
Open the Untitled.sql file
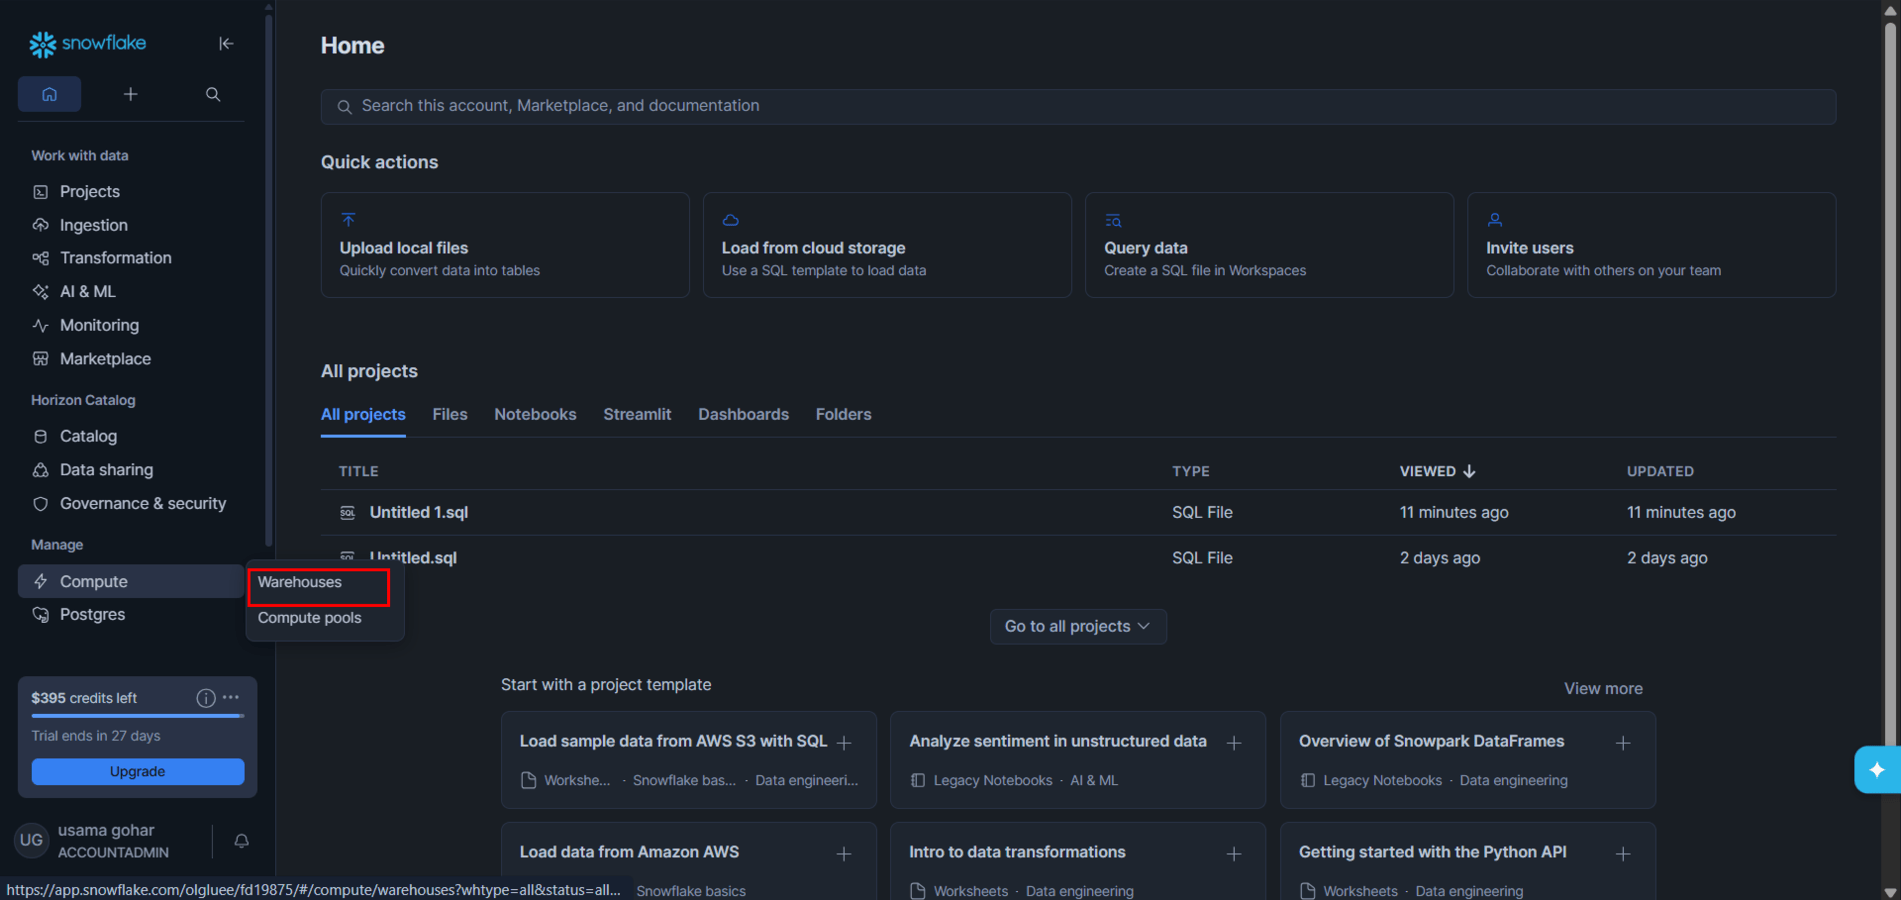point(413,558)
